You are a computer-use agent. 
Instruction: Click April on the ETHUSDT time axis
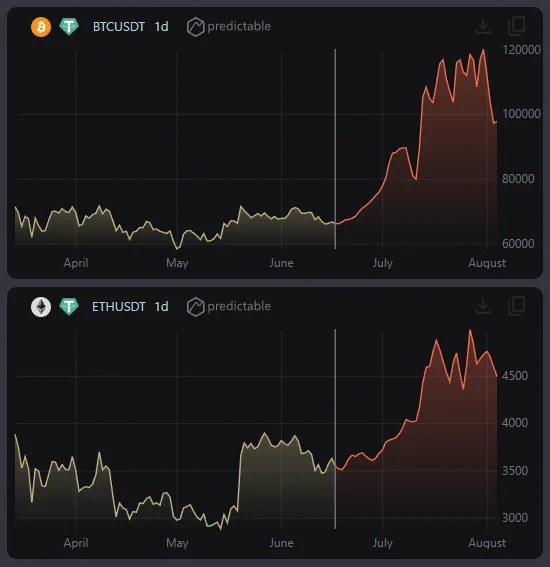pyautogui.click(x=76, y=543)
